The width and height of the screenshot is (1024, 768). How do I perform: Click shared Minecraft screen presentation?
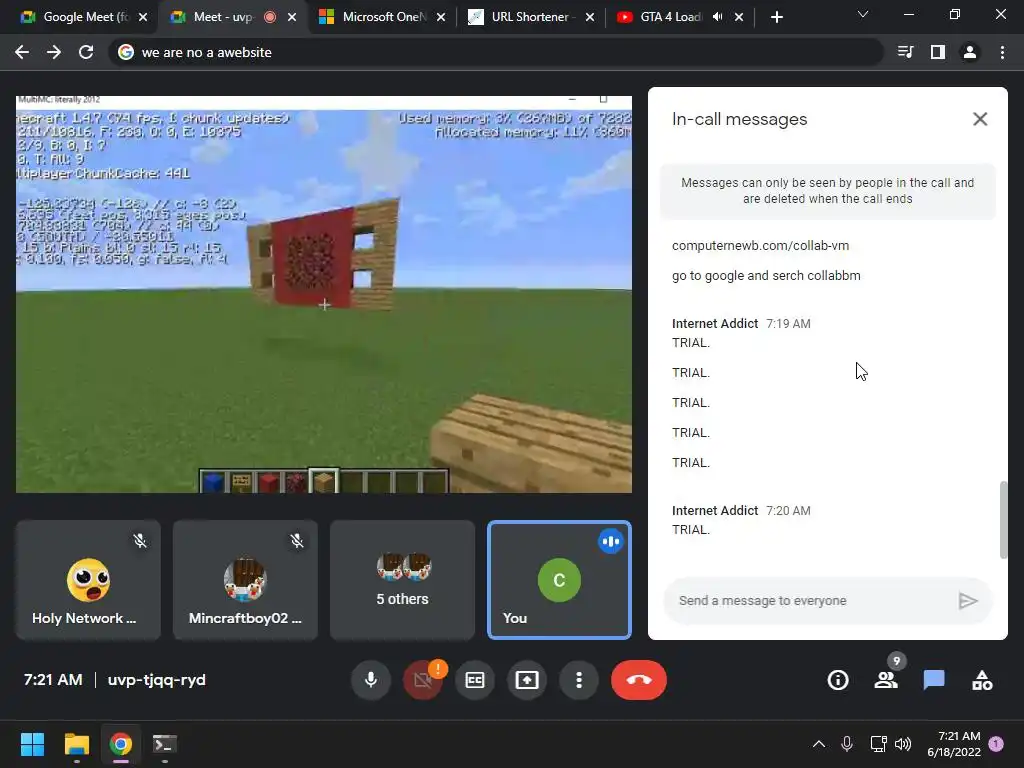324,294
